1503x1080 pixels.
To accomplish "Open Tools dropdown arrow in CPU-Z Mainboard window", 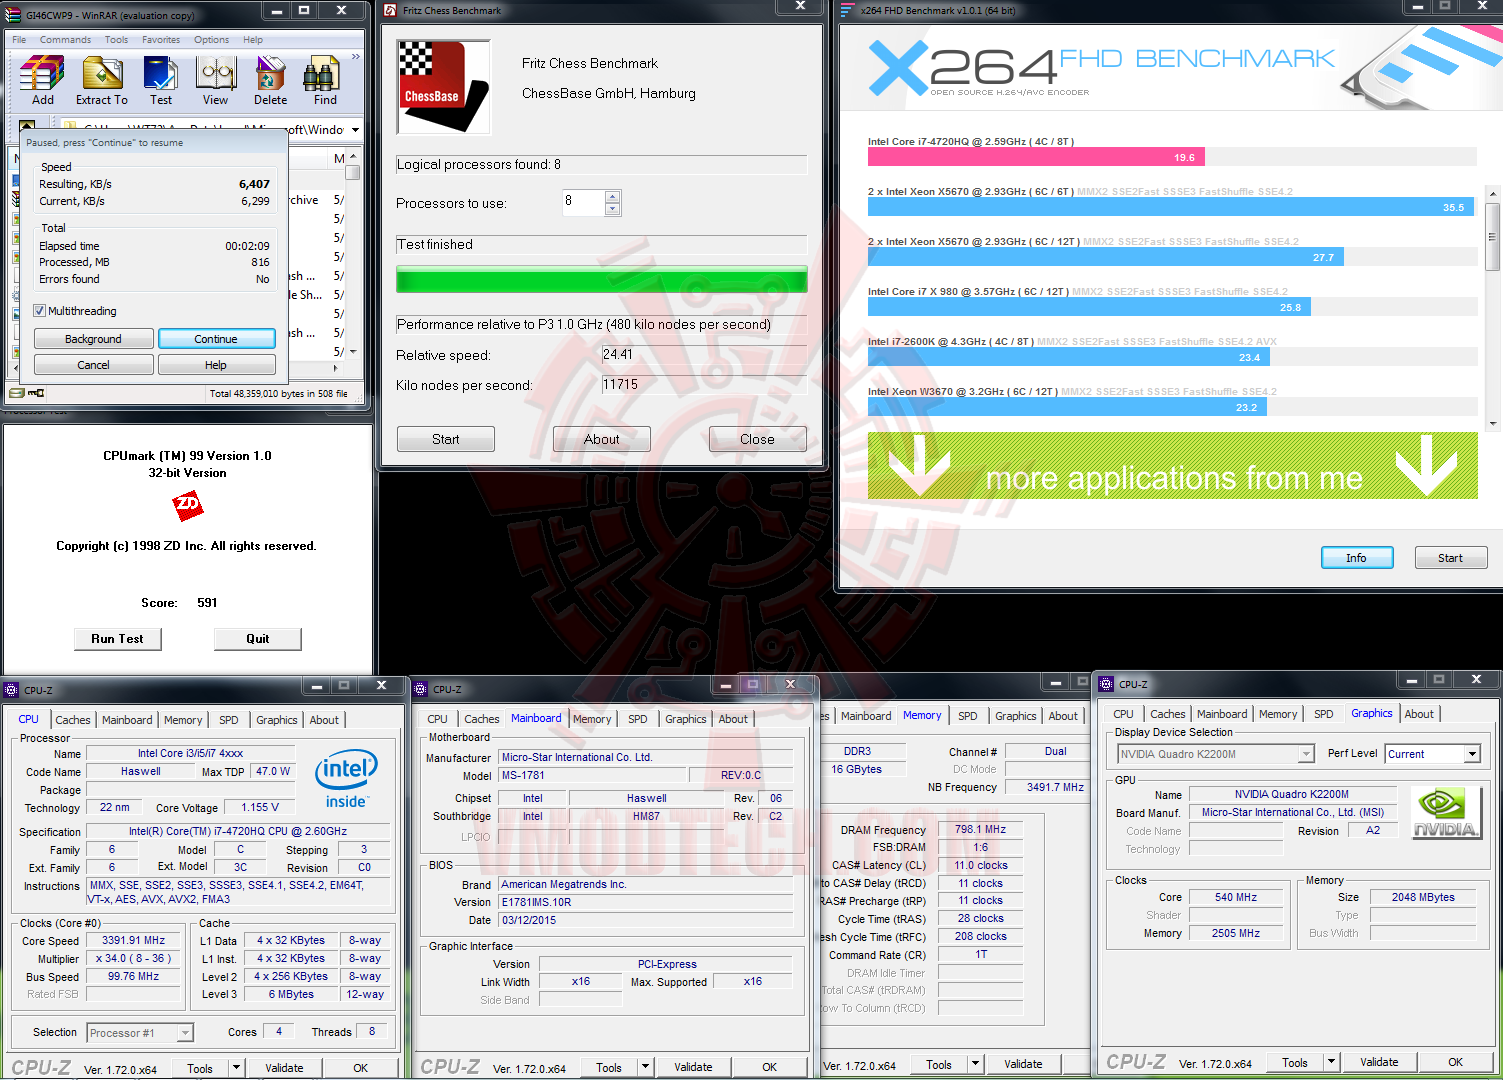I will click(646, 1067).
